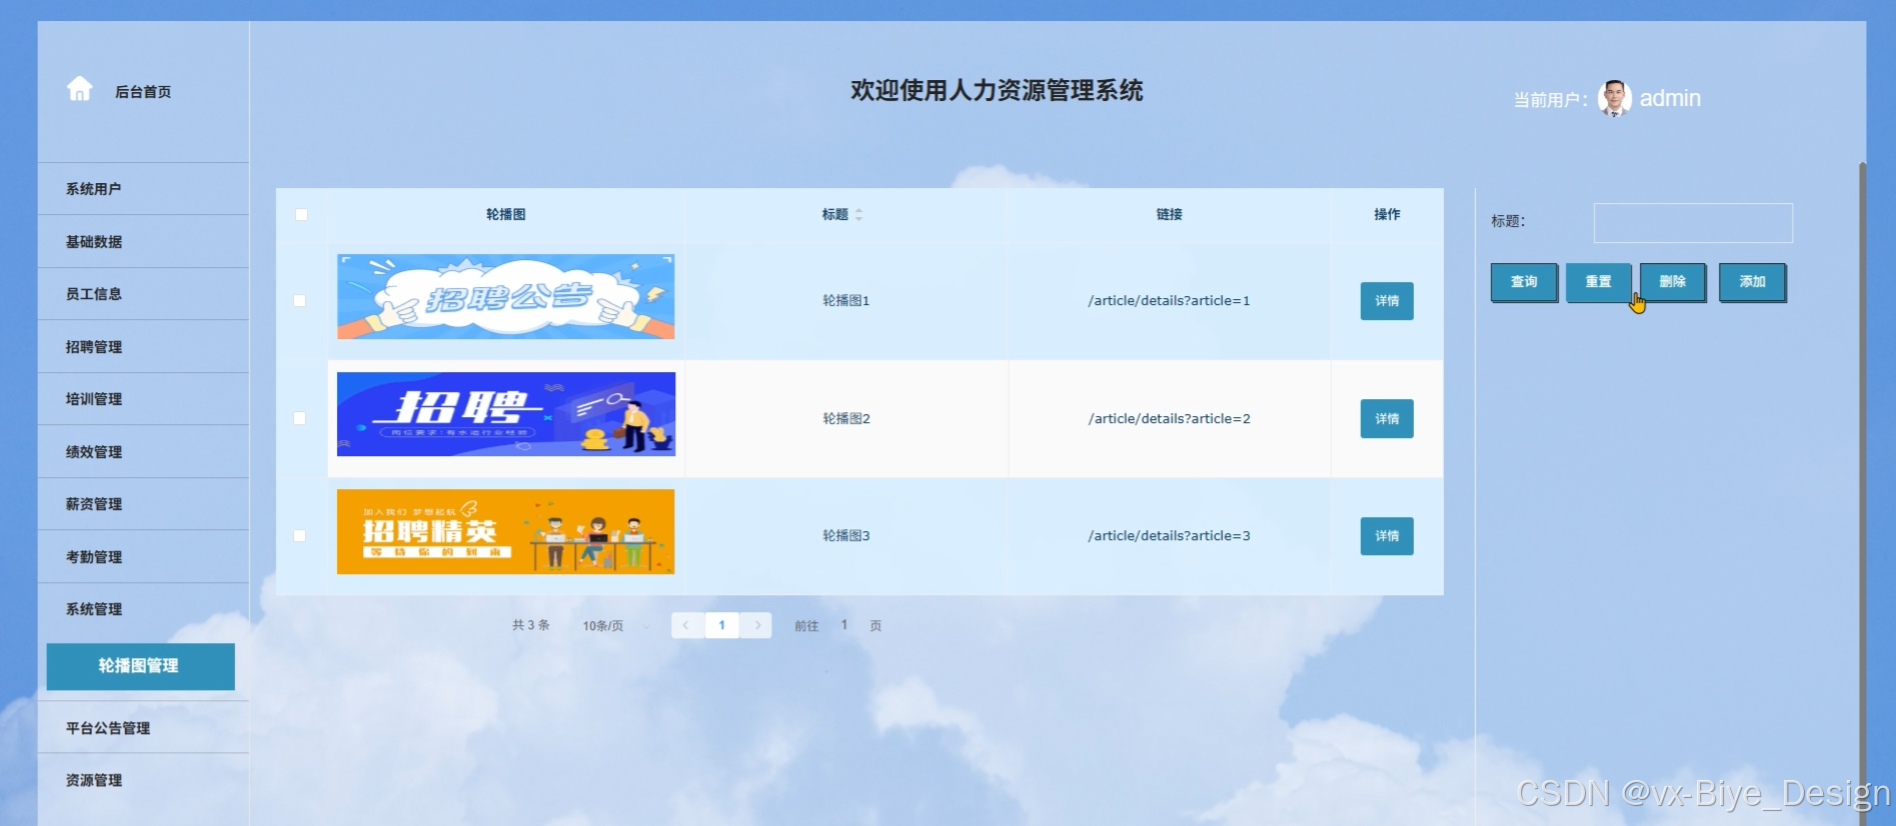Click the admin username text
This screenshot has height=826, width=1896.
(x=1670, y=98)
